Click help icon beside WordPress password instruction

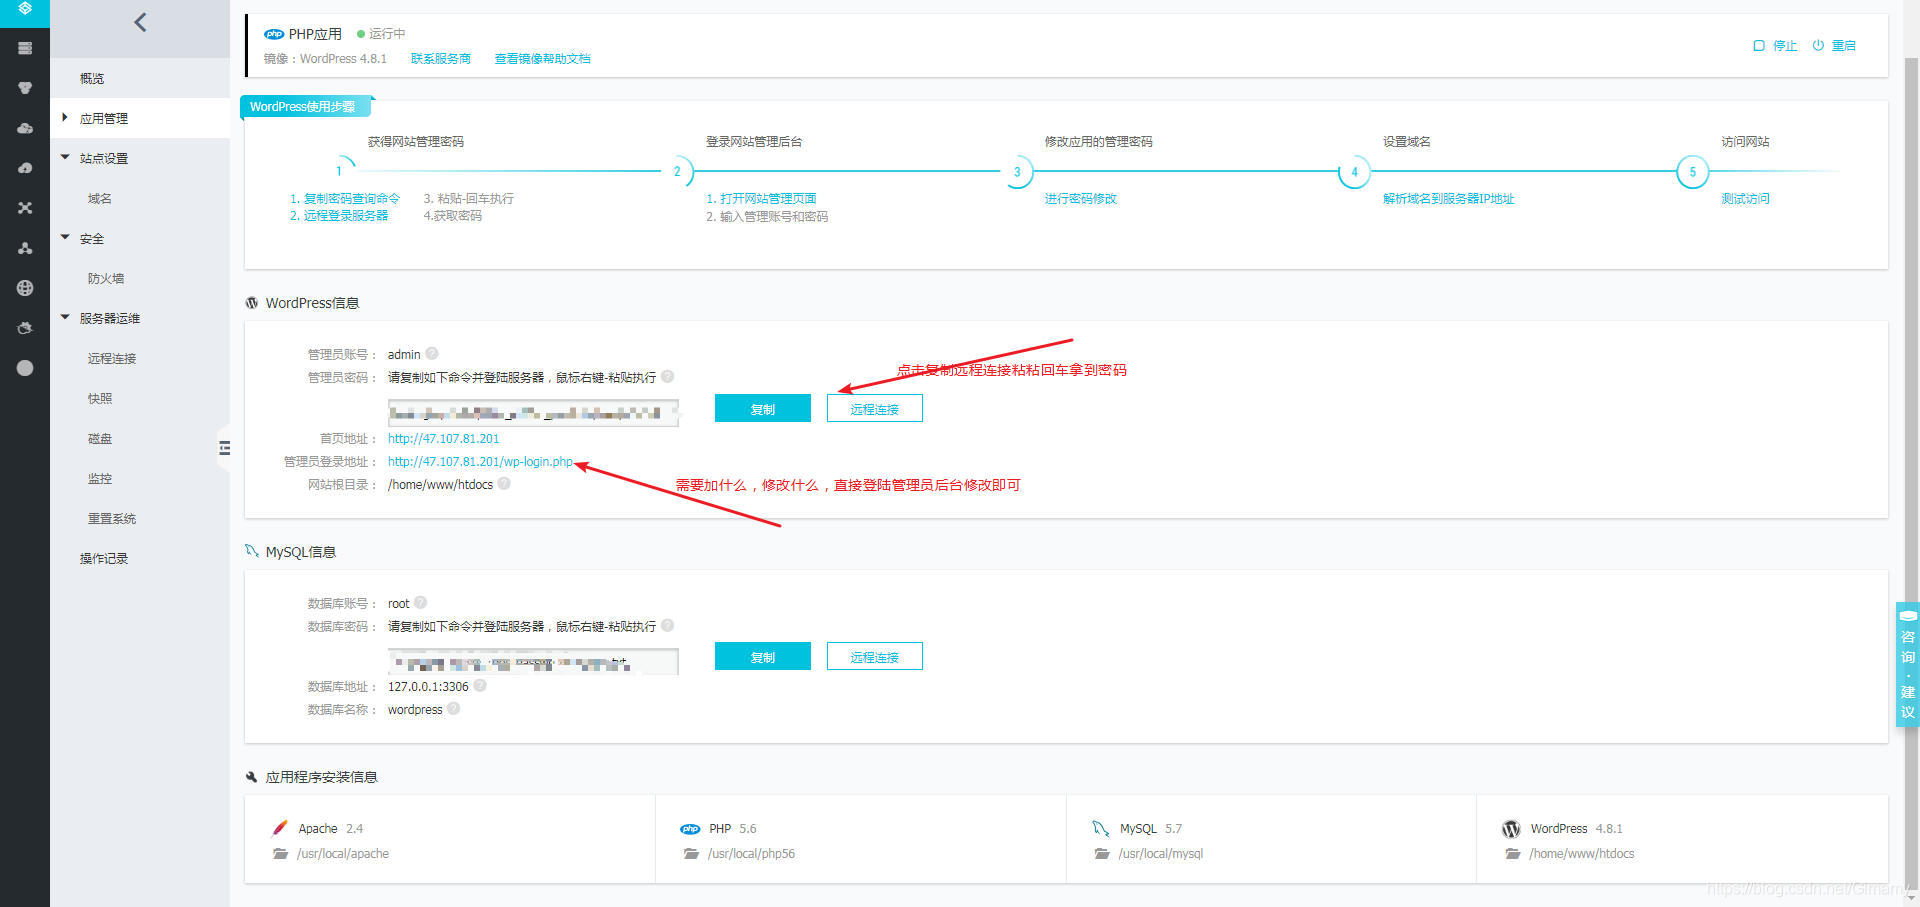point(668,376)
